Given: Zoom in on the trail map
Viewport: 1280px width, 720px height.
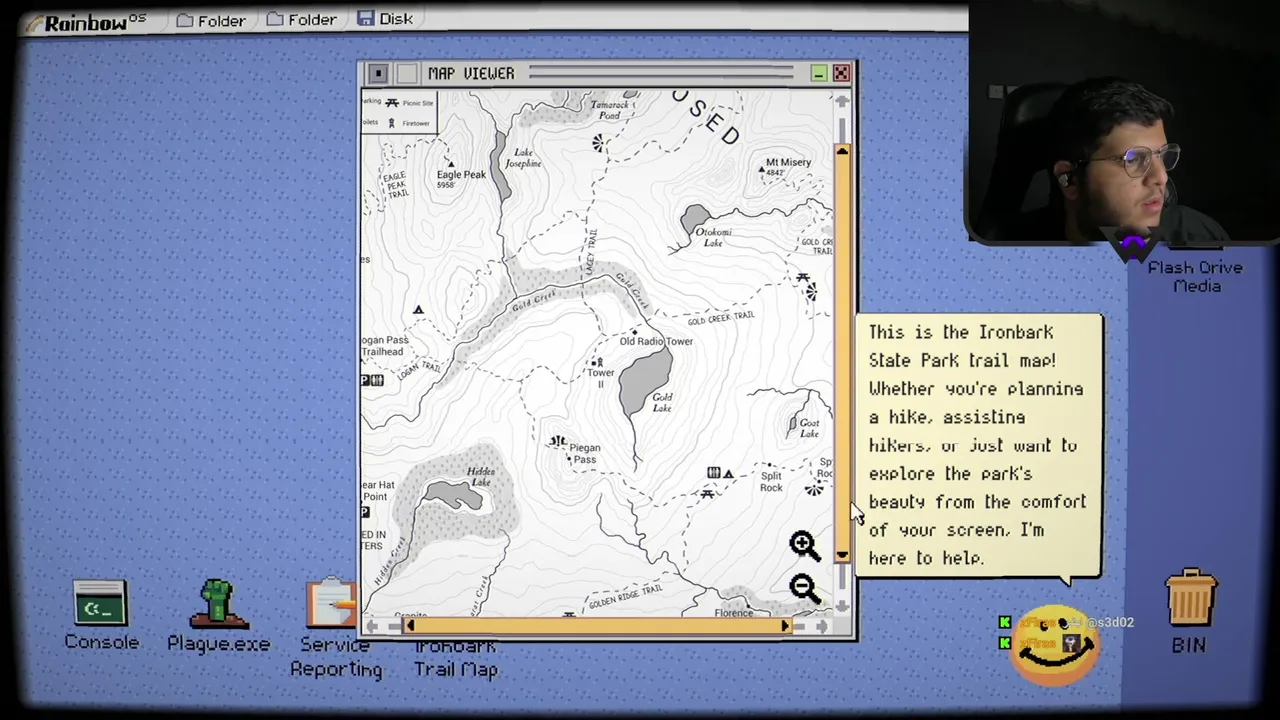Looking at the screenshot, I should 804,545.
